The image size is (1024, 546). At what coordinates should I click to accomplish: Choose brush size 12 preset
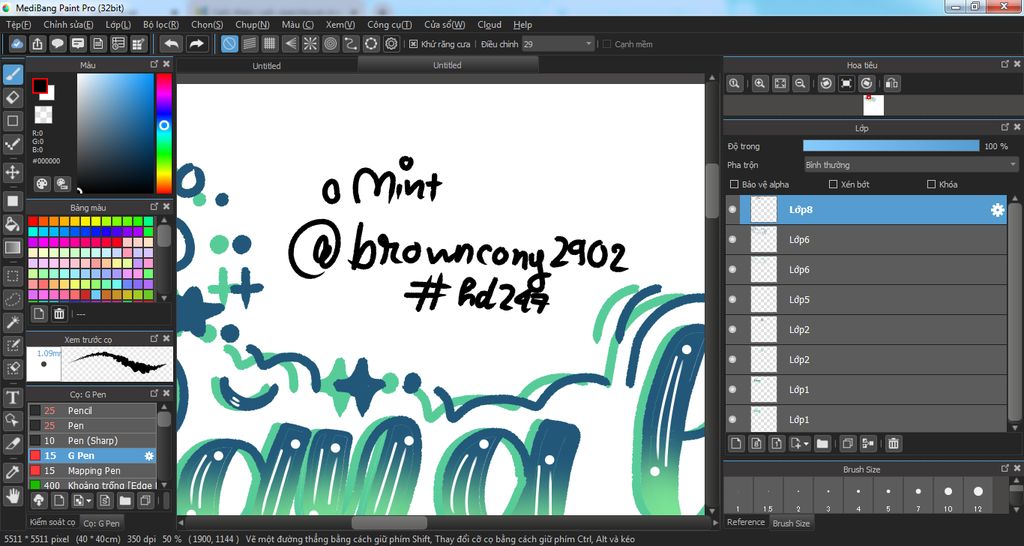click(978, 496)
